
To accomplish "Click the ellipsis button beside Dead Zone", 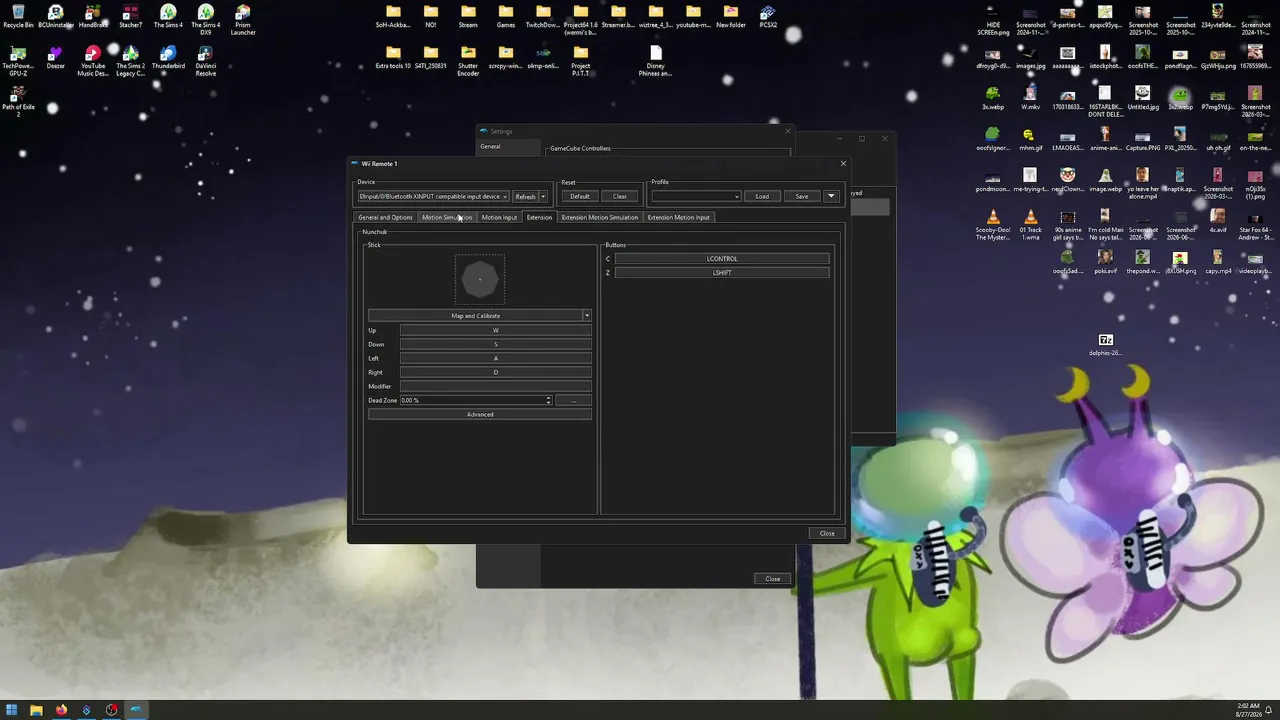I will coord(574,400).
